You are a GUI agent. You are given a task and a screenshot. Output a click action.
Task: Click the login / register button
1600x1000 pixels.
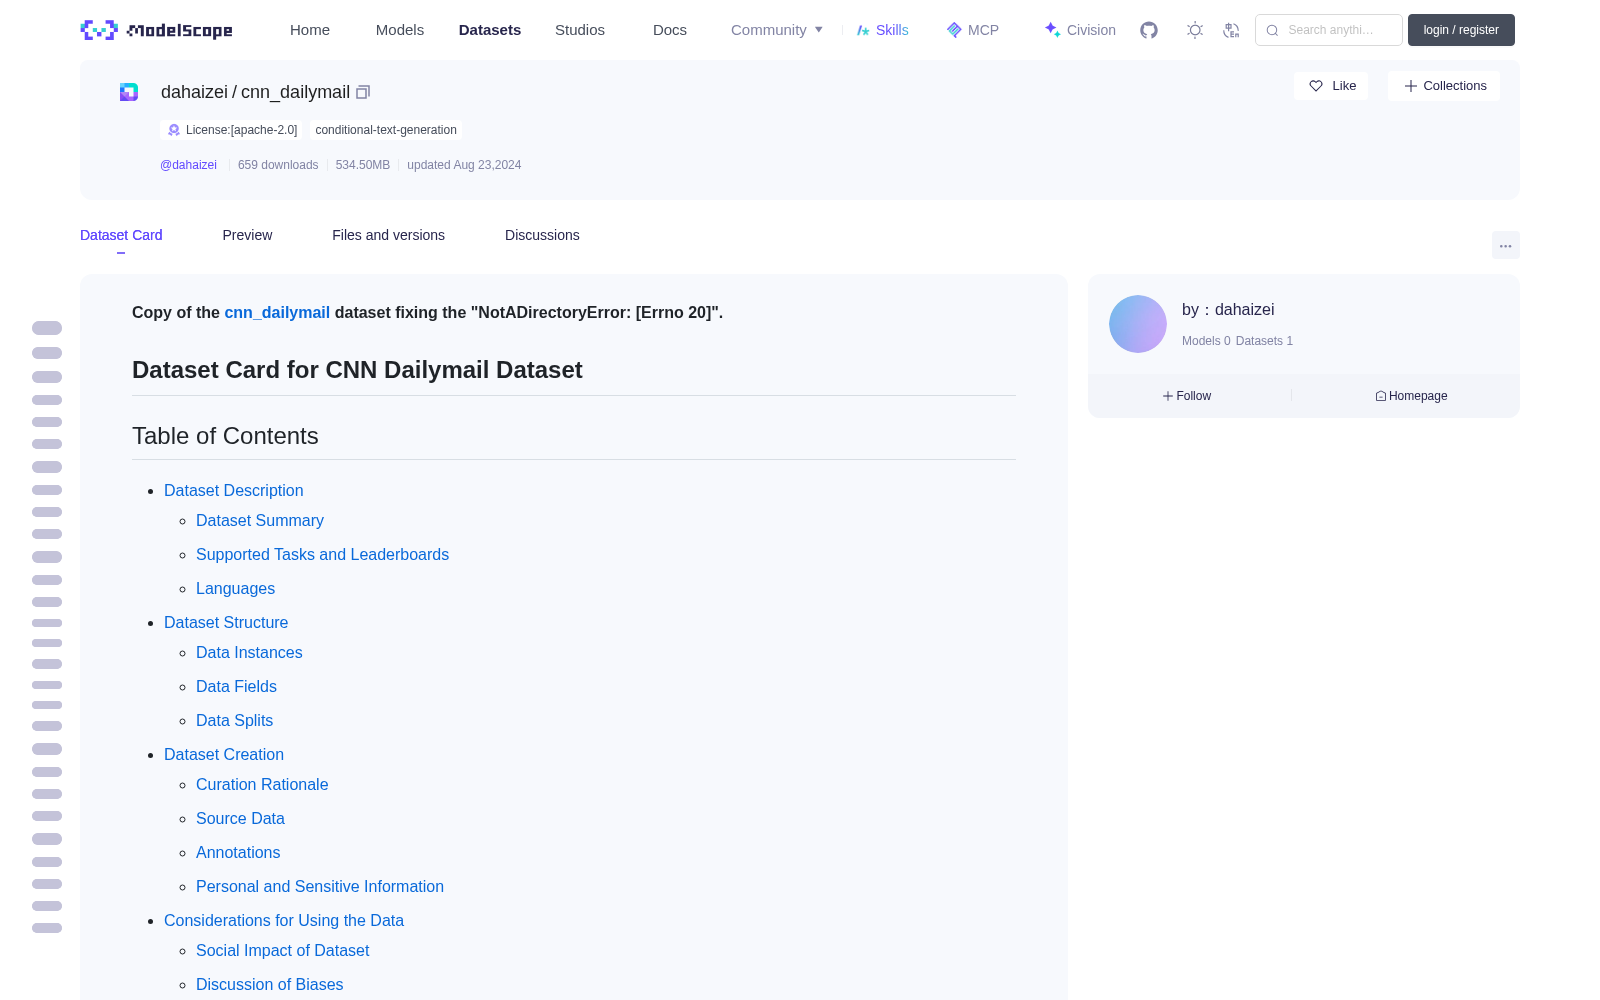click(x=1461, y=30)
